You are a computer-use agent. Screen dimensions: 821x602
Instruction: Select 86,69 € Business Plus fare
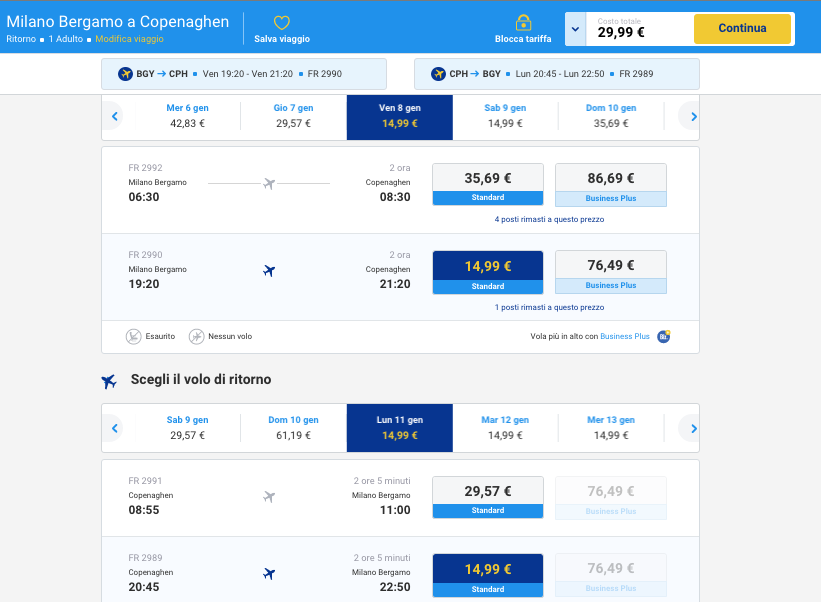click(x=610, y=184)
